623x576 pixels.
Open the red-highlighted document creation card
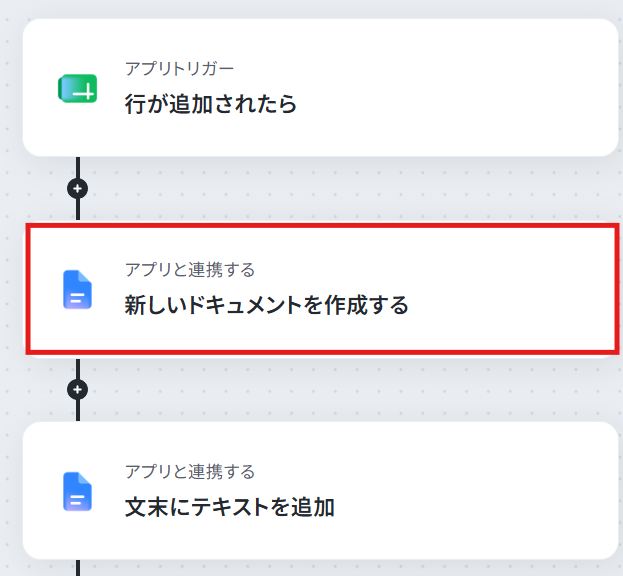coord(322,289)
